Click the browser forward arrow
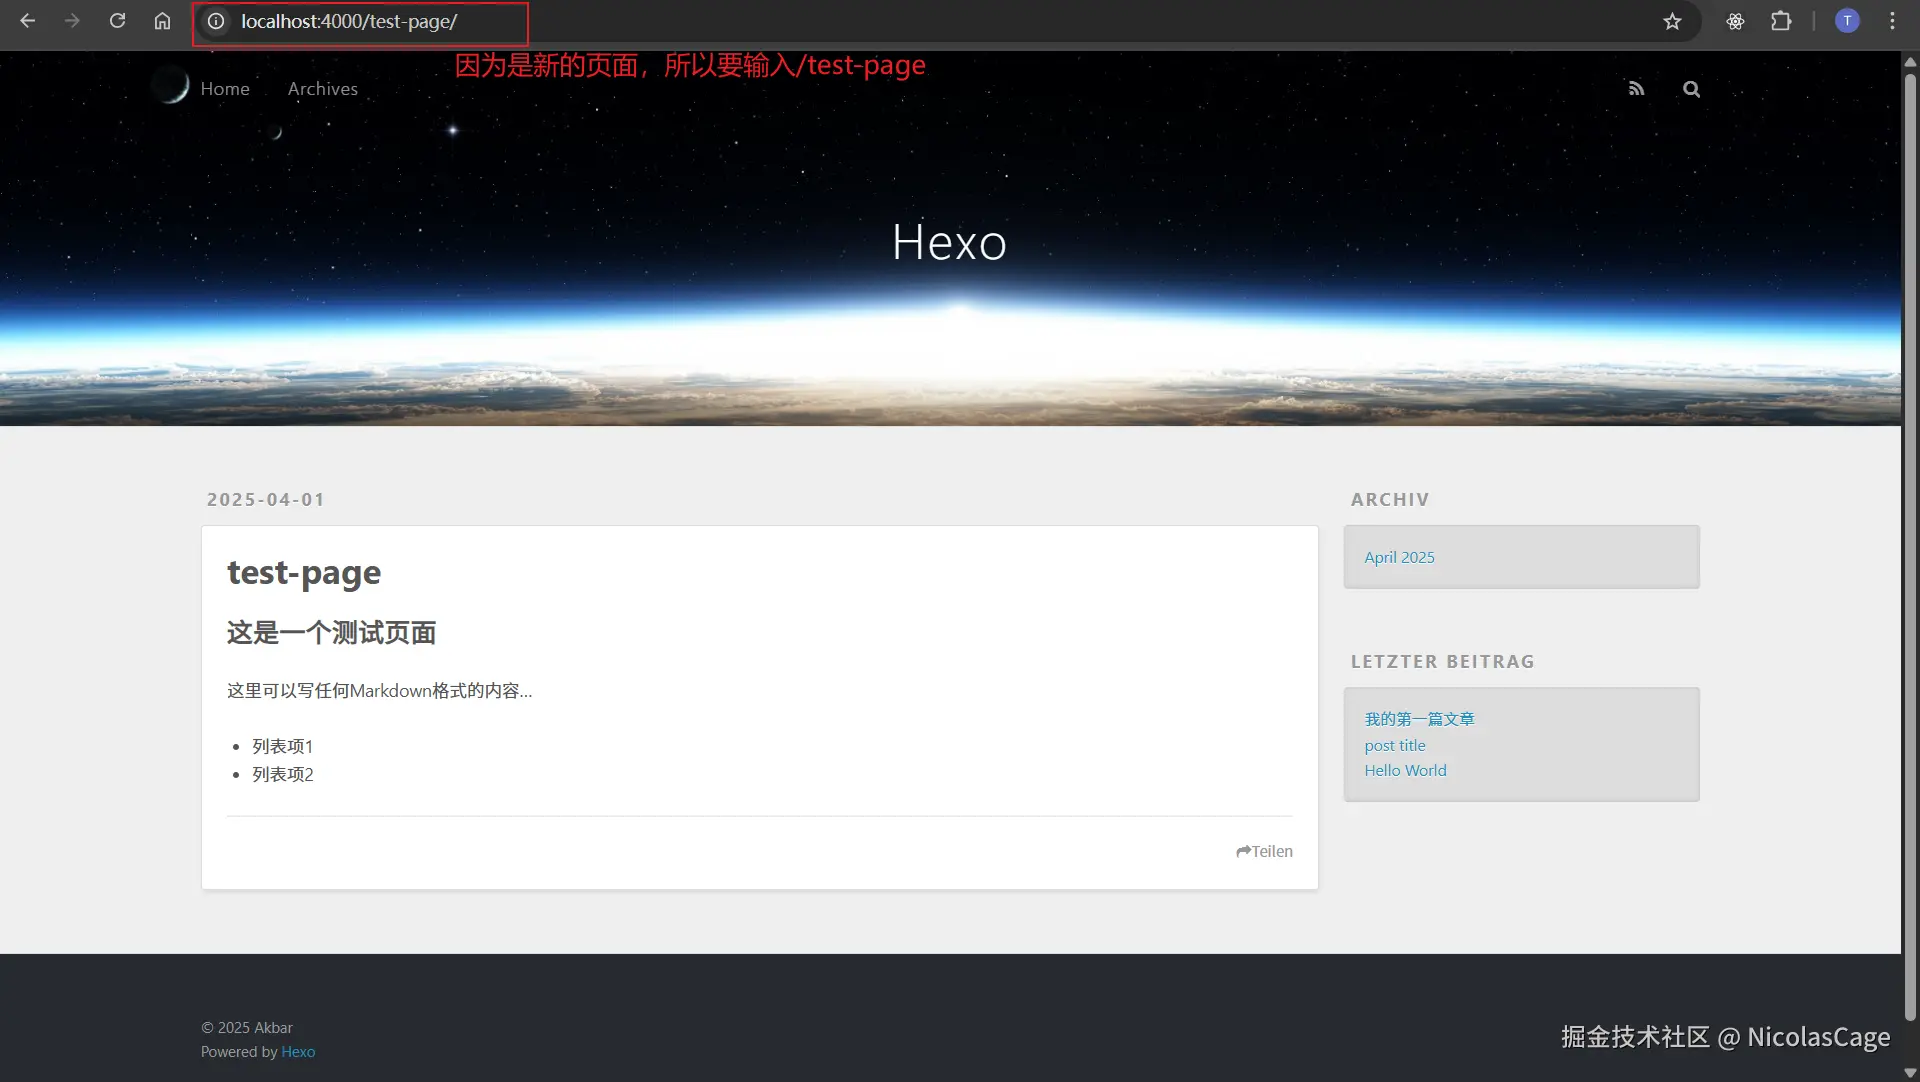1920x1082 pixels. (x=72, y=21)
